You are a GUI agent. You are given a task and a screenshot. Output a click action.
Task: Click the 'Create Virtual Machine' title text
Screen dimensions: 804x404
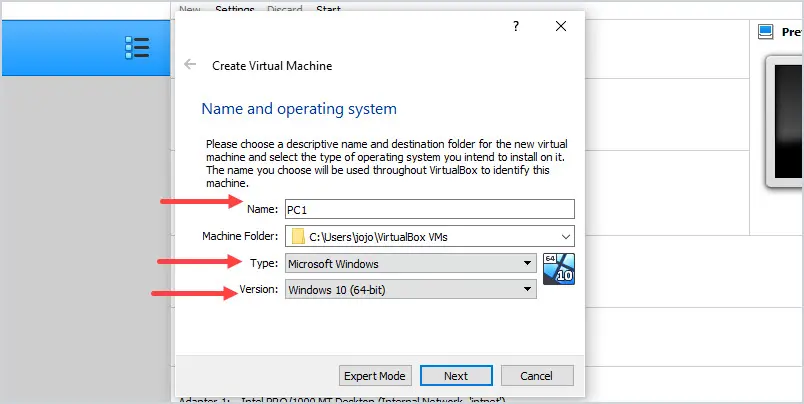[272, 66]
